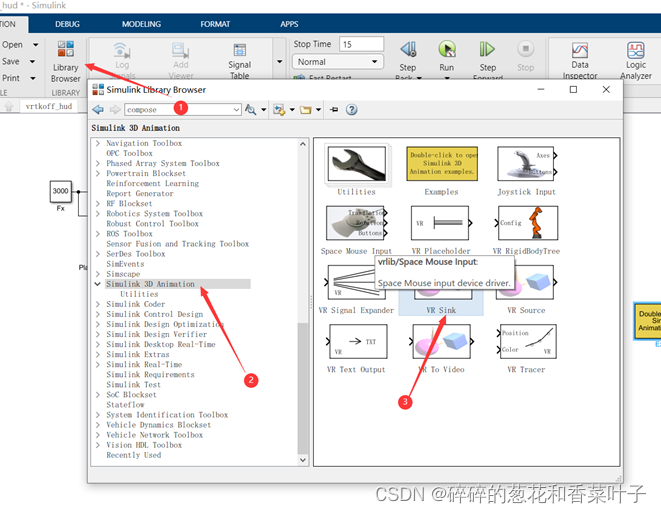
Task: Expand the Robotics System Toolbox node
Action: [98, 214]
